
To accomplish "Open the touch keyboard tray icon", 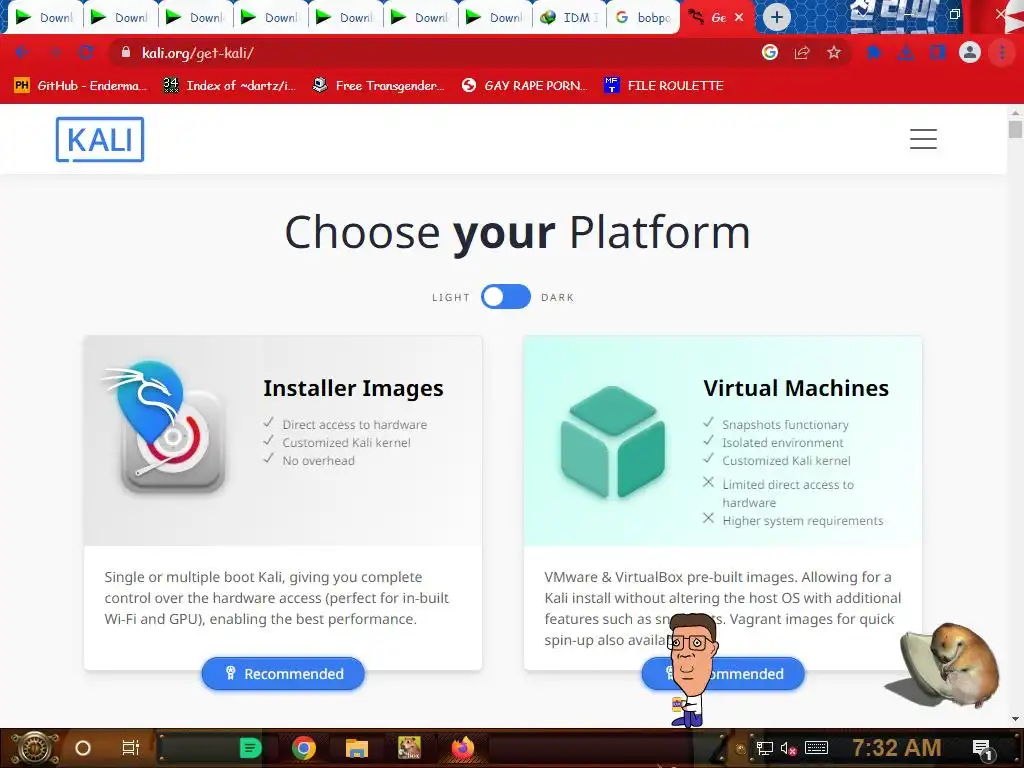I will pyautogui.click(x=816, y=748).
